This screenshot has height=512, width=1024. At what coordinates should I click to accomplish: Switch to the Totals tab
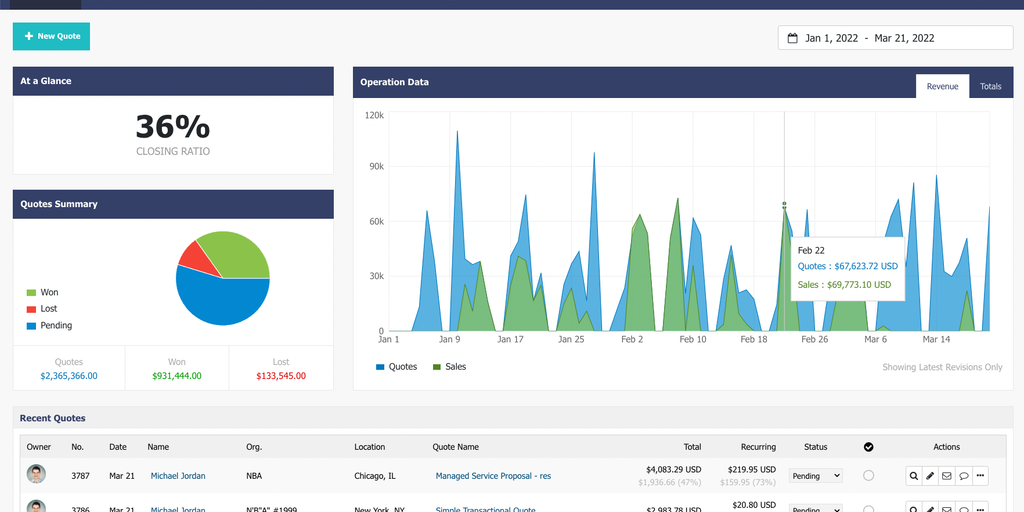[x=990, y=86]
